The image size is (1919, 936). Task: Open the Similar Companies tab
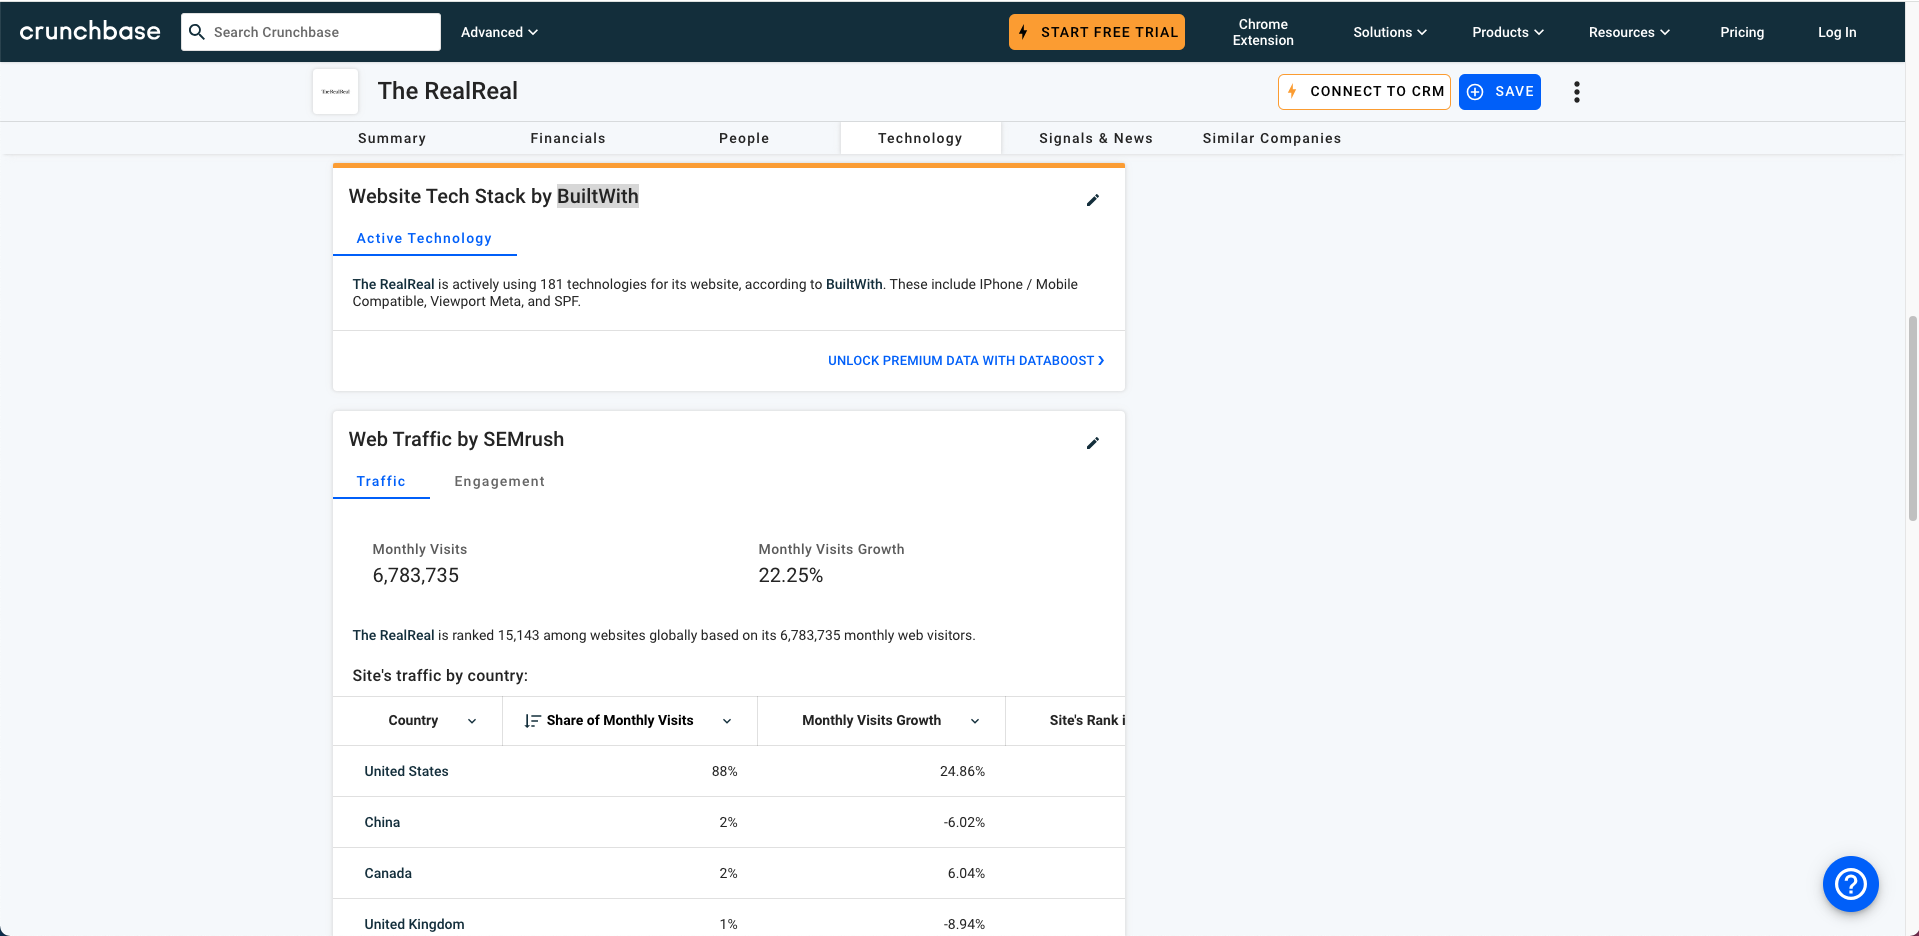point(1272,138)
